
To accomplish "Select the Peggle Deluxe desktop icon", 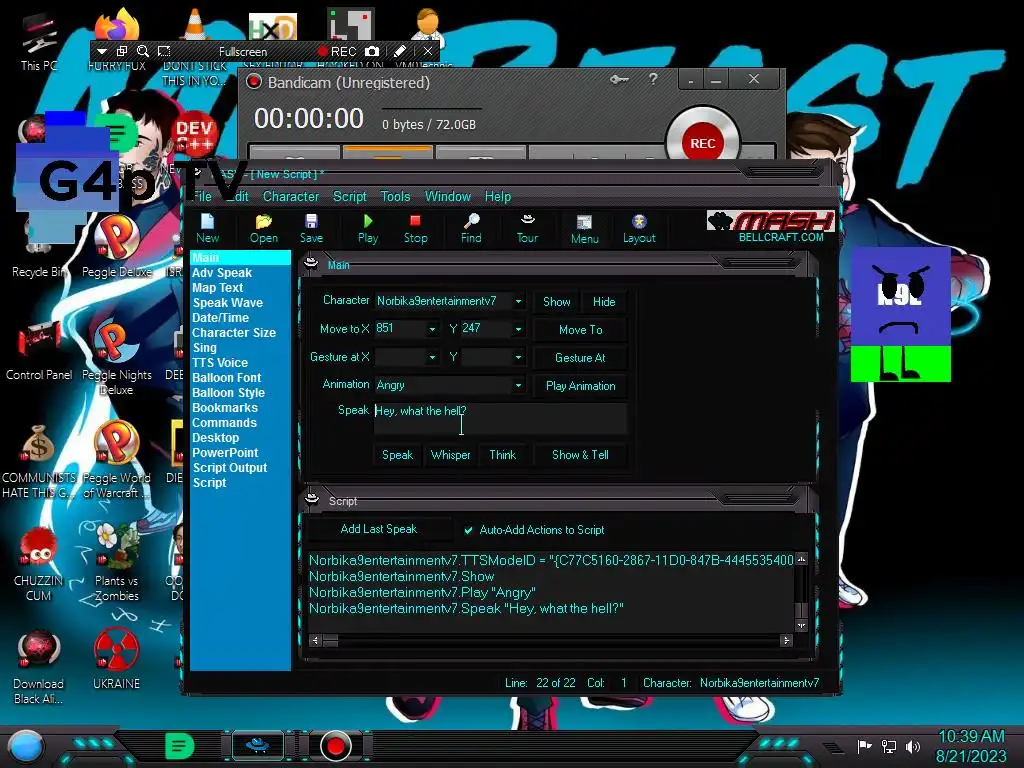I will pyautogui.click(x=116, y=246).
